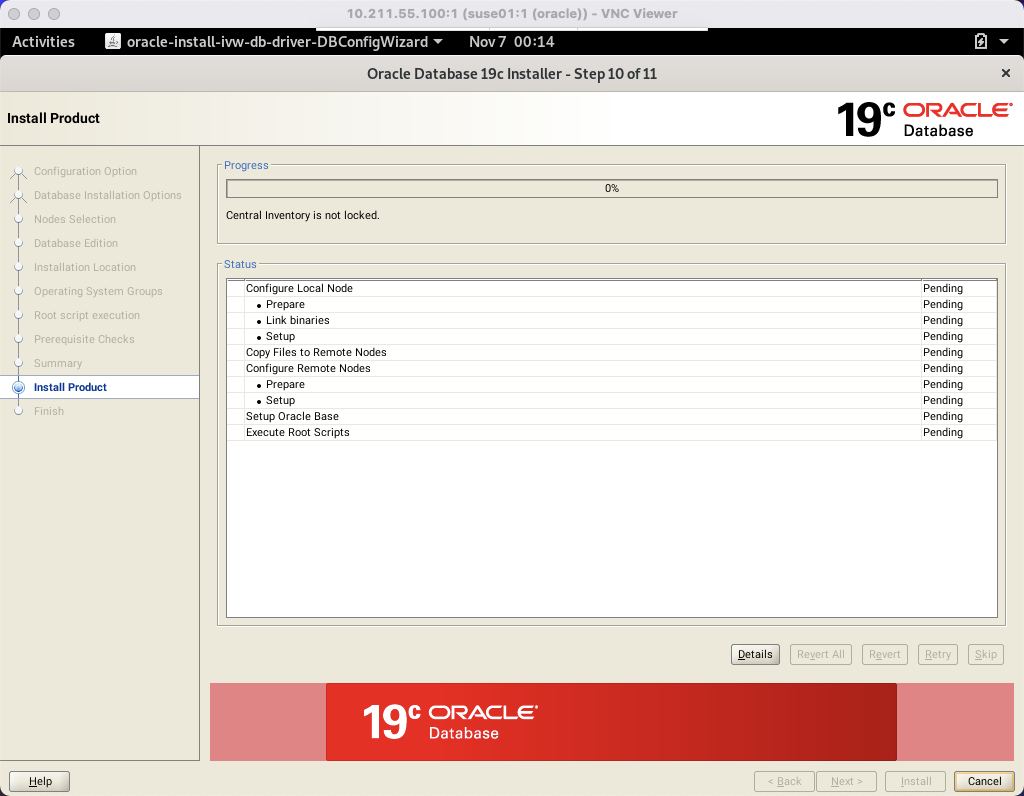Select the Summary step

[x=58, y=363]
